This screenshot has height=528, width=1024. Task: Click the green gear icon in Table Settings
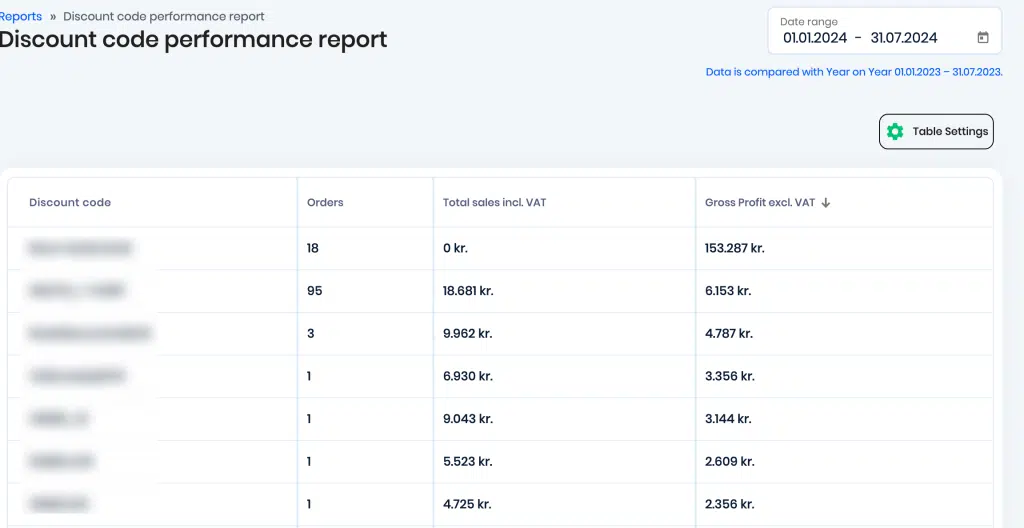[x=895, y=131]
